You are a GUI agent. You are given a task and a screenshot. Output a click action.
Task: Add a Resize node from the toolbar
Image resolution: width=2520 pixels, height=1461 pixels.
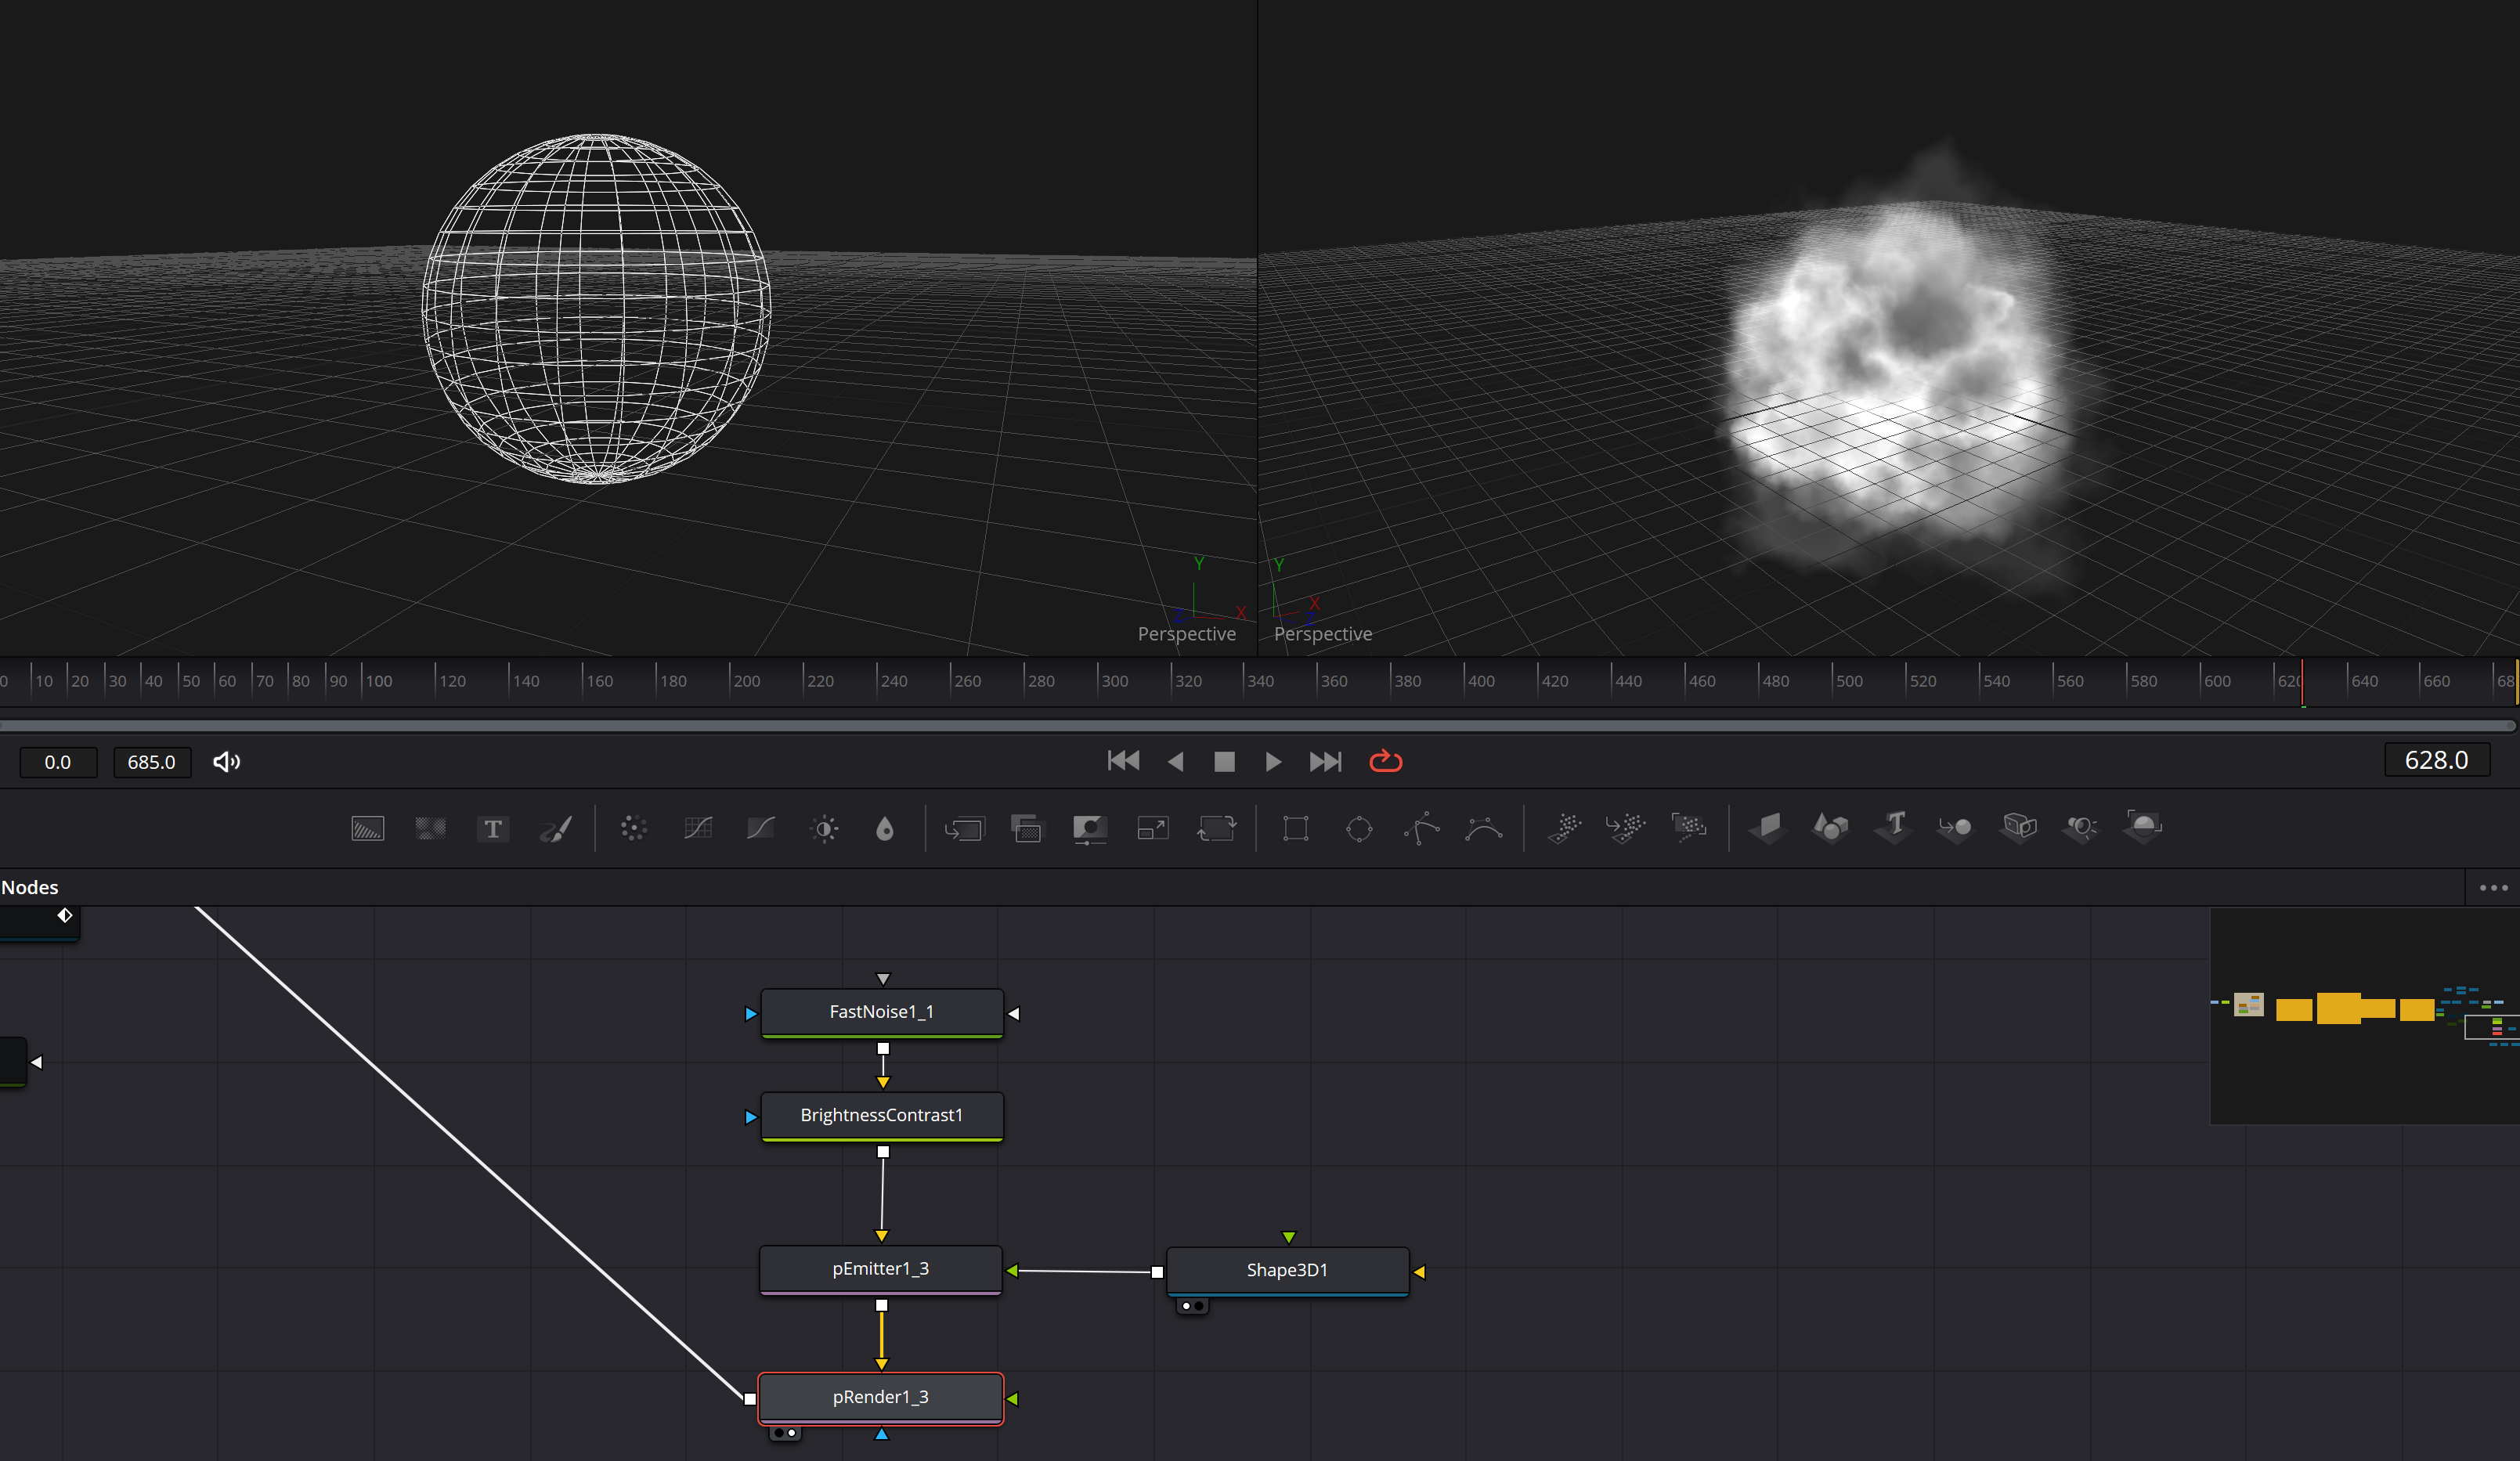(x=1152, y=828)
